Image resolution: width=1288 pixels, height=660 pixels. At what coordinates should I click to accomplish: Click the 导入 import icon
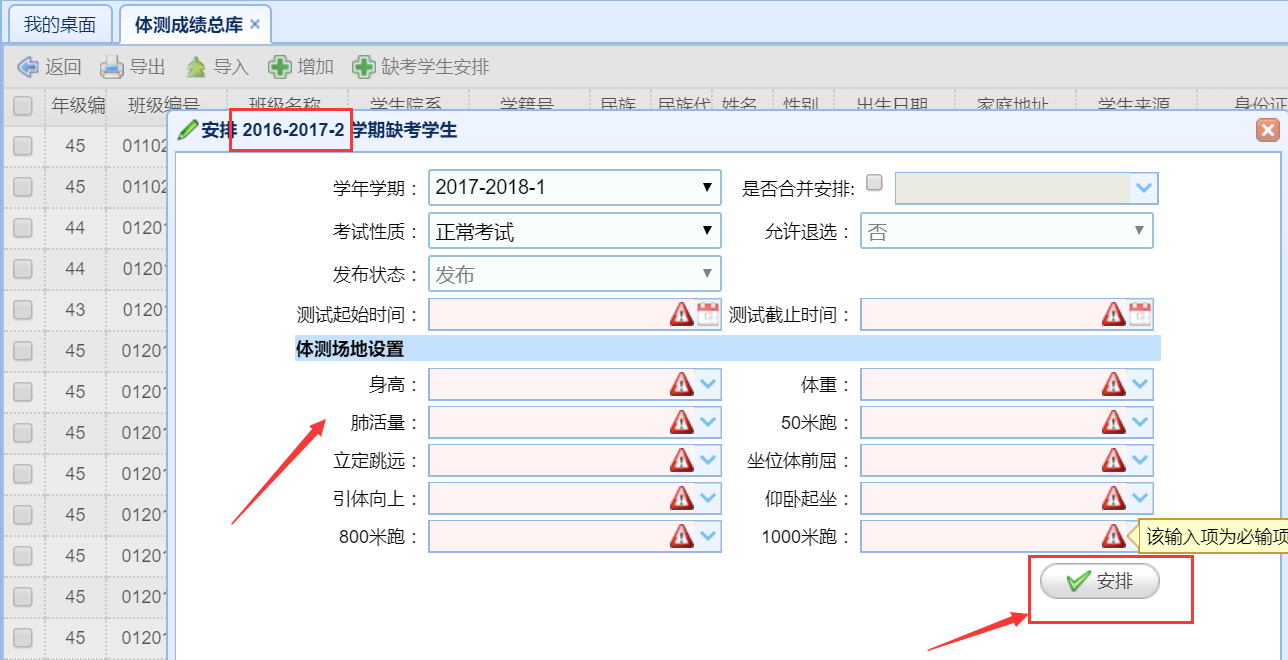click(x=196, y=67)
